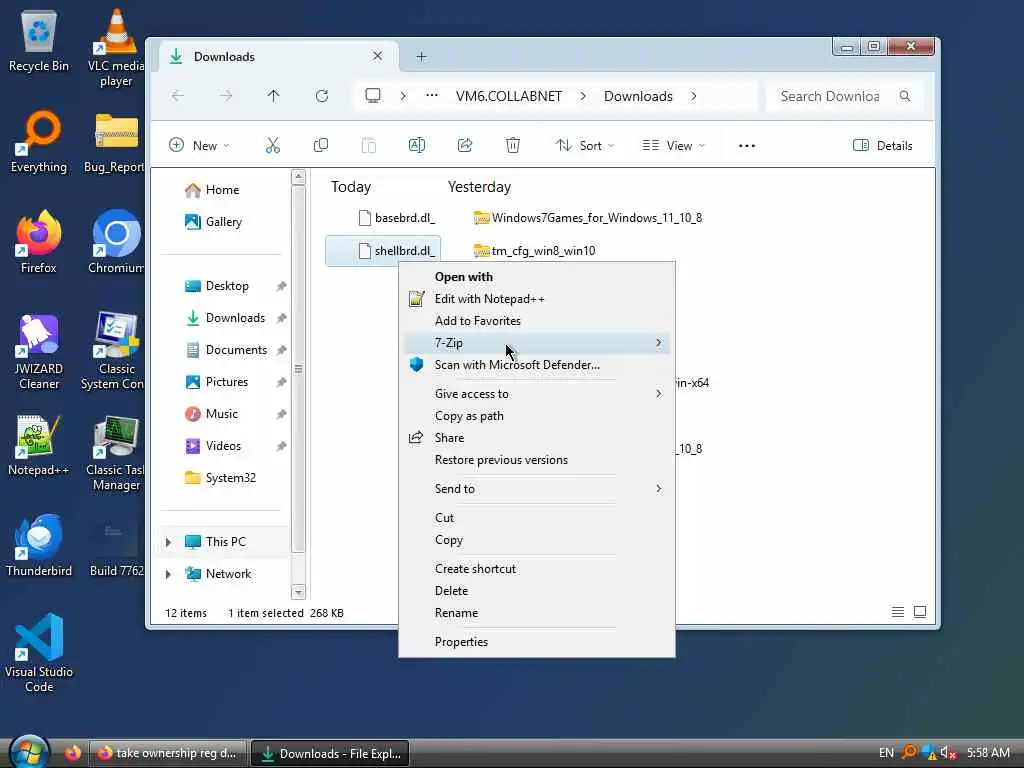
Task: Click the Start orb button
Action: coord(29,752)
